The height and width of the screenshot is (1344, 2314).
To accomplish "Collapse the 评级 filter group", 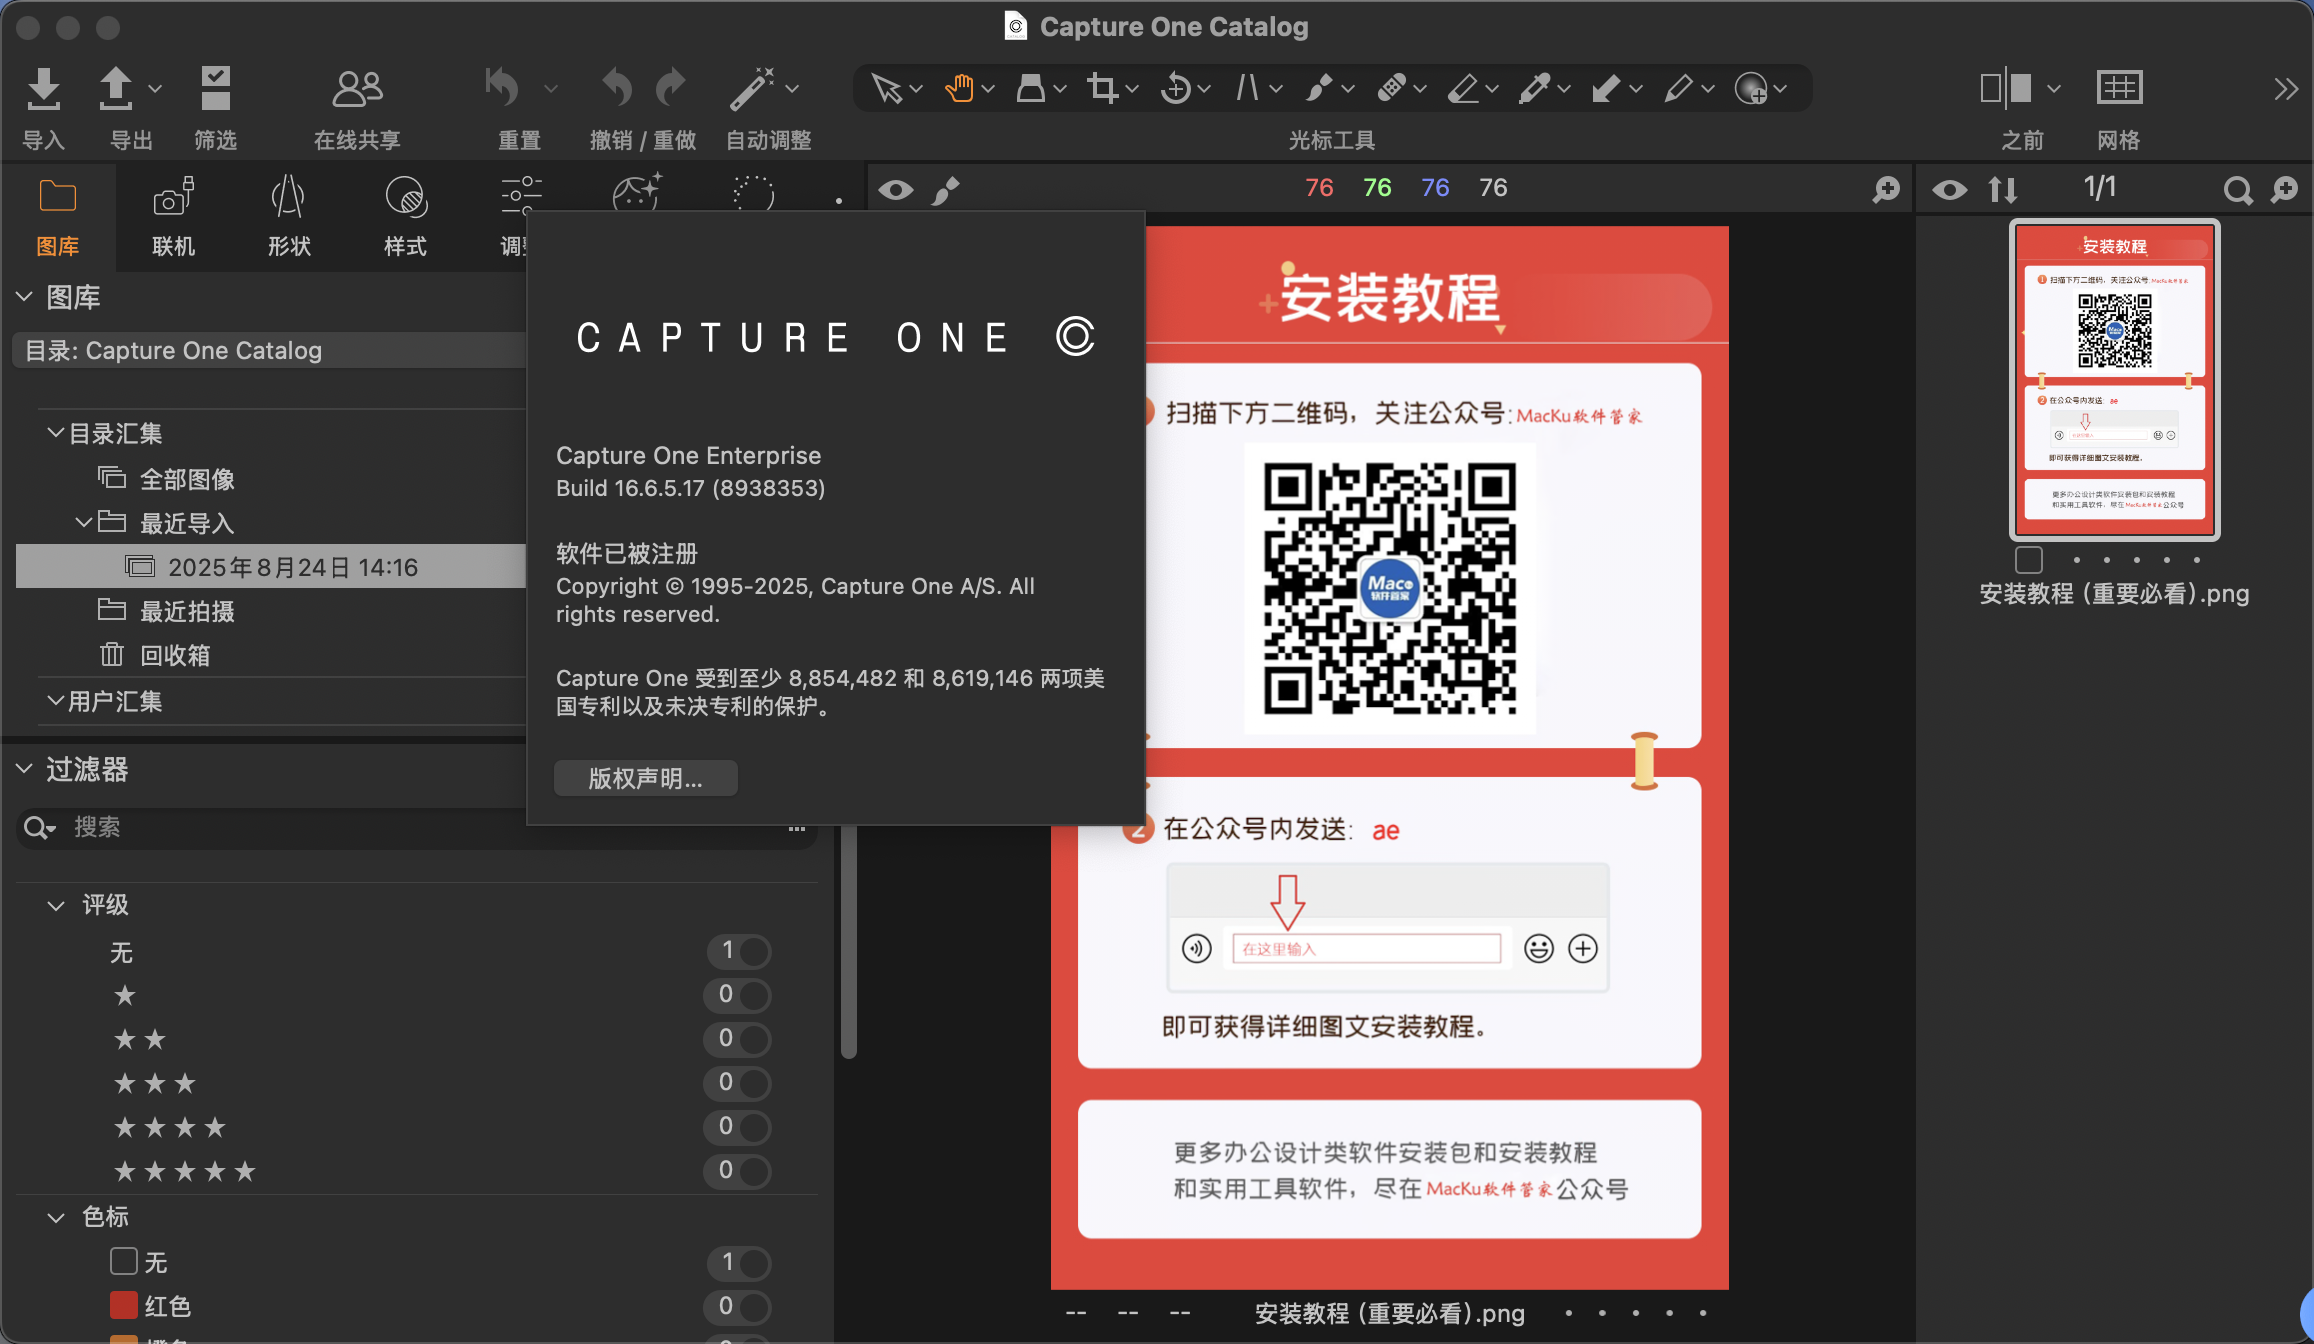I will (x=56, y=906).
